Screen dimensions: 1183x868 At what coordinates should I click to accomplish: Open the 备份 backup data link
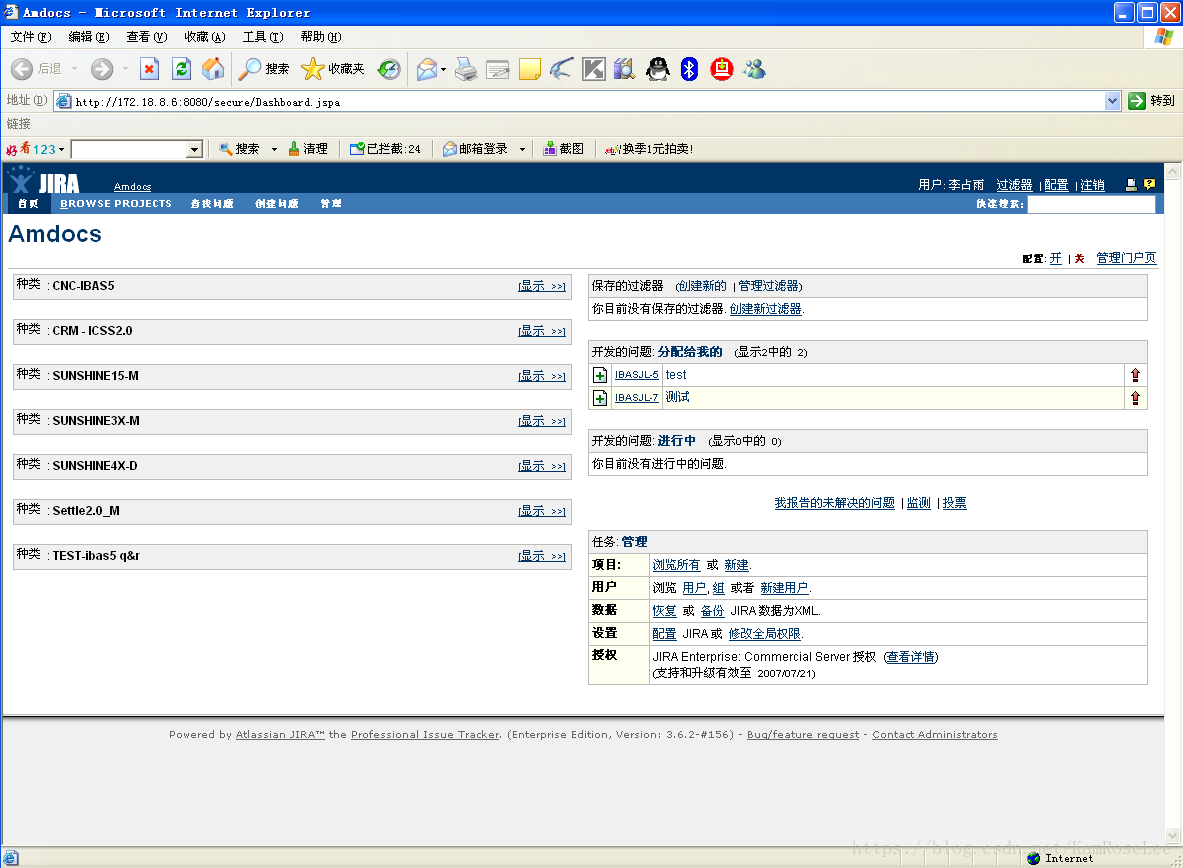tap(712, 611)
